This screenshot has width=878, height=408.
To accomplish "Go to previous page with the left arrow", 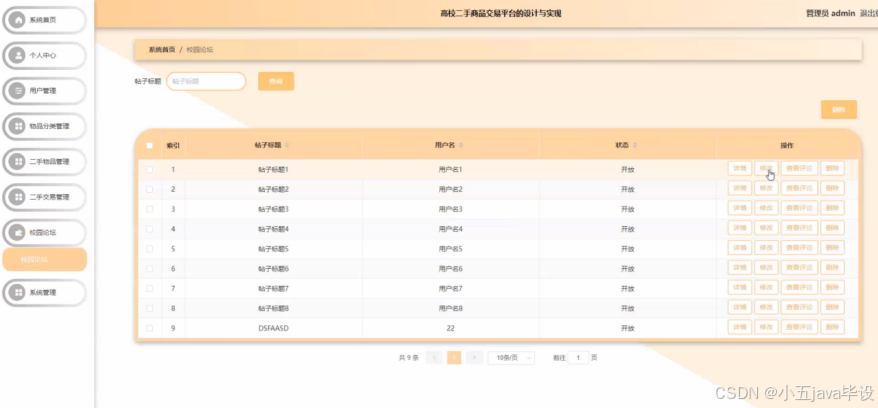I will (x=434, y=358).
